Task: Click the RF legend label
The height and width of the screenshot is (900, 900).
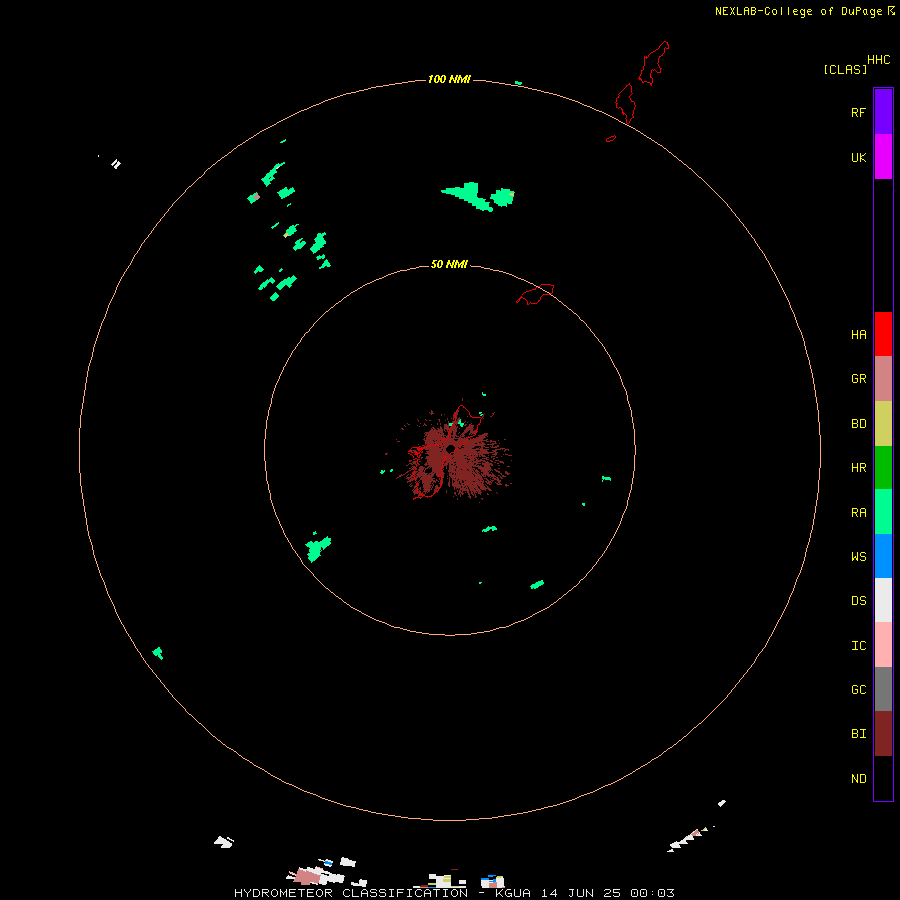Action: pyautogui.click(x=858, y=112)
